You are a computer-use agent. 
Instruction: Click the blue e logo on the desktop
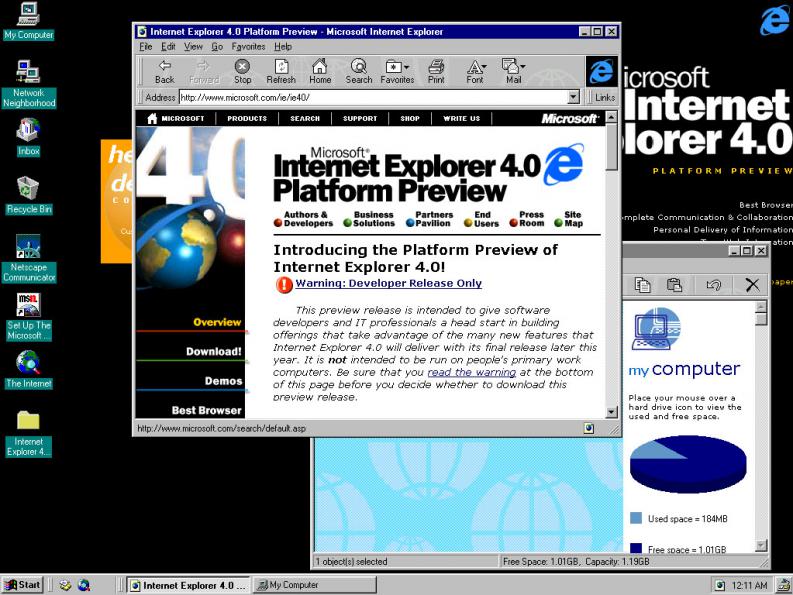(775, 21)
